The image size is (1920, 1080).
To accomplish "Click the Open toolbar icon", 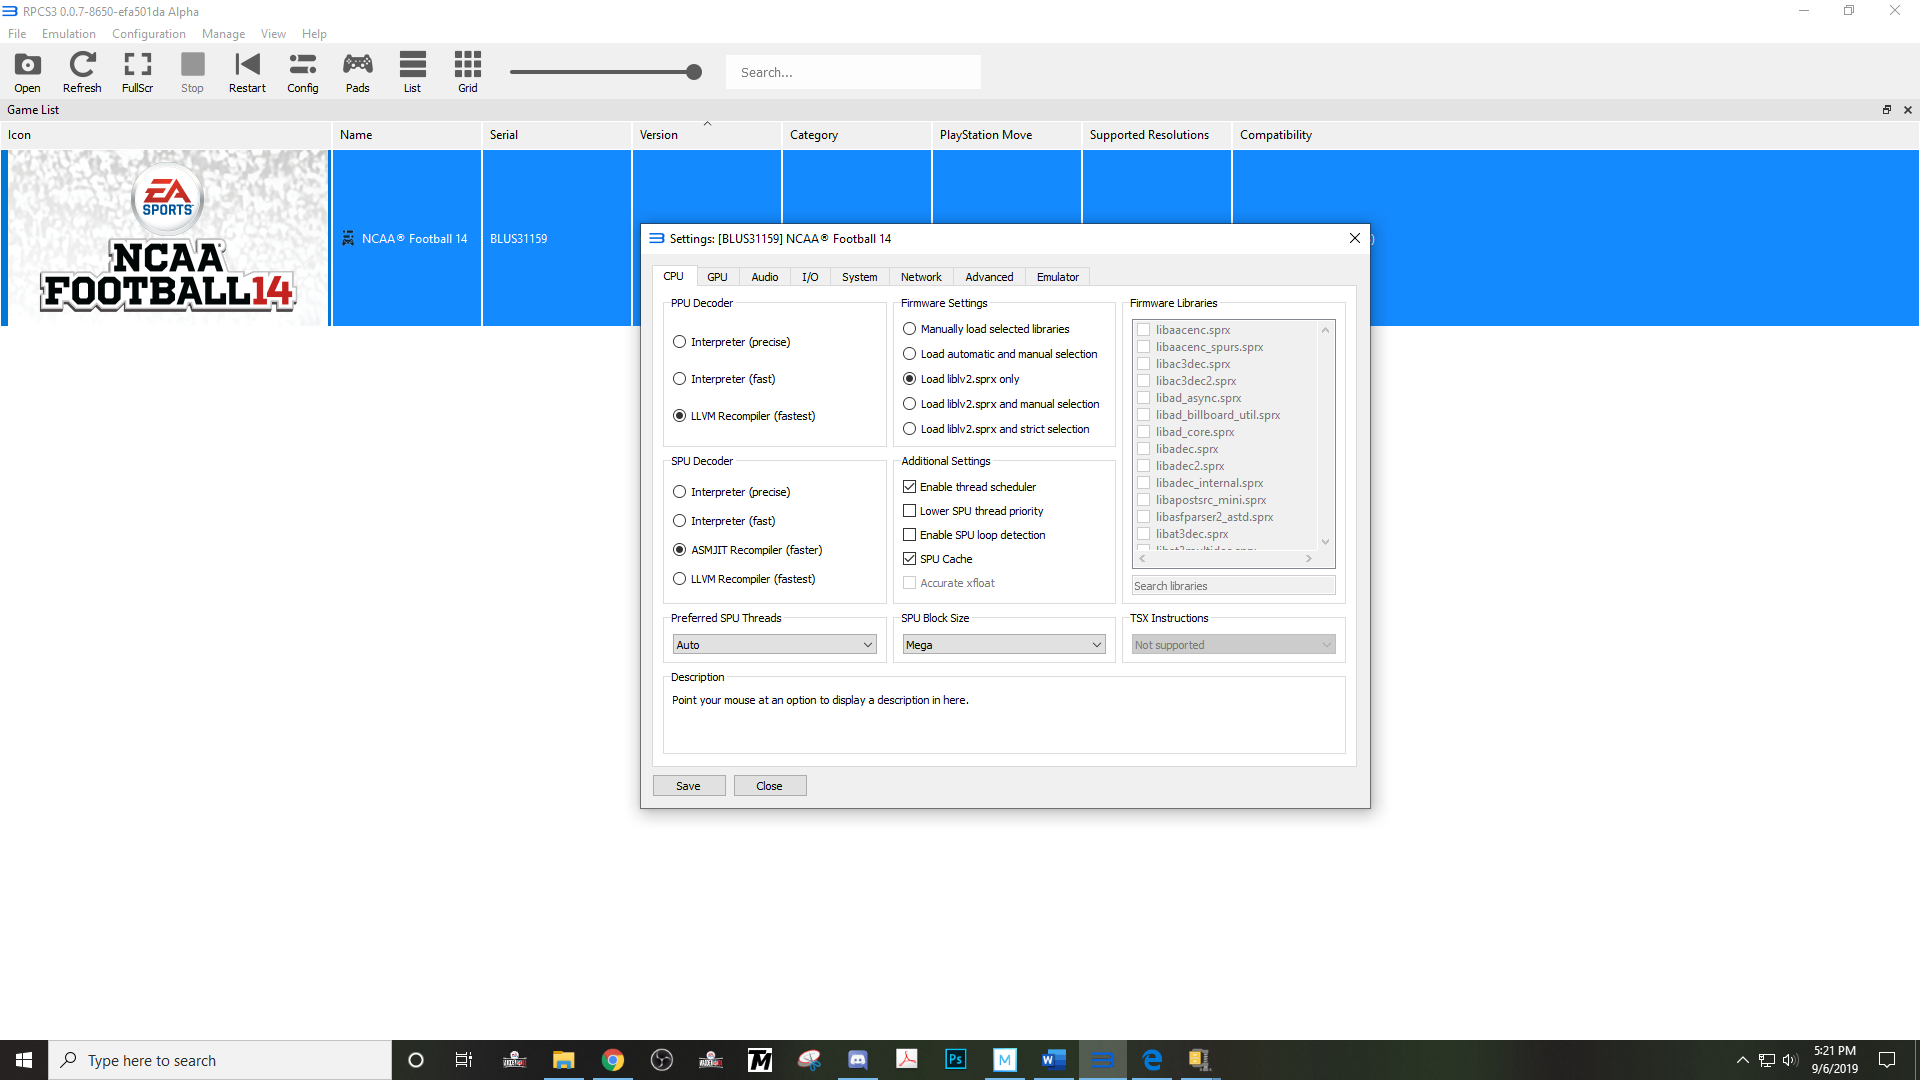I will pyautogui.click(x=27, y=72).
